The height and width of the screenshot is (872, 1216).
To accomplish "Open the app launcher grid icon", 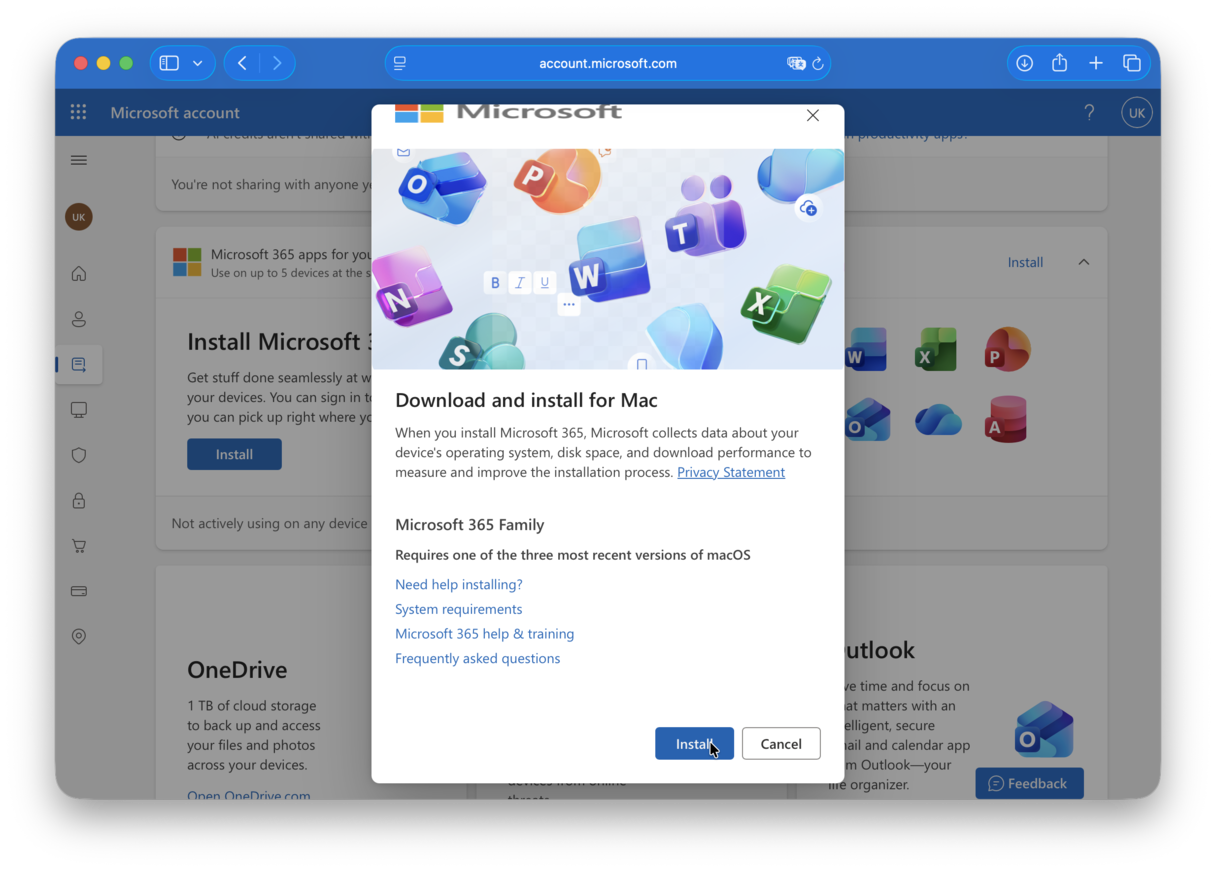I will coord(79,112).
